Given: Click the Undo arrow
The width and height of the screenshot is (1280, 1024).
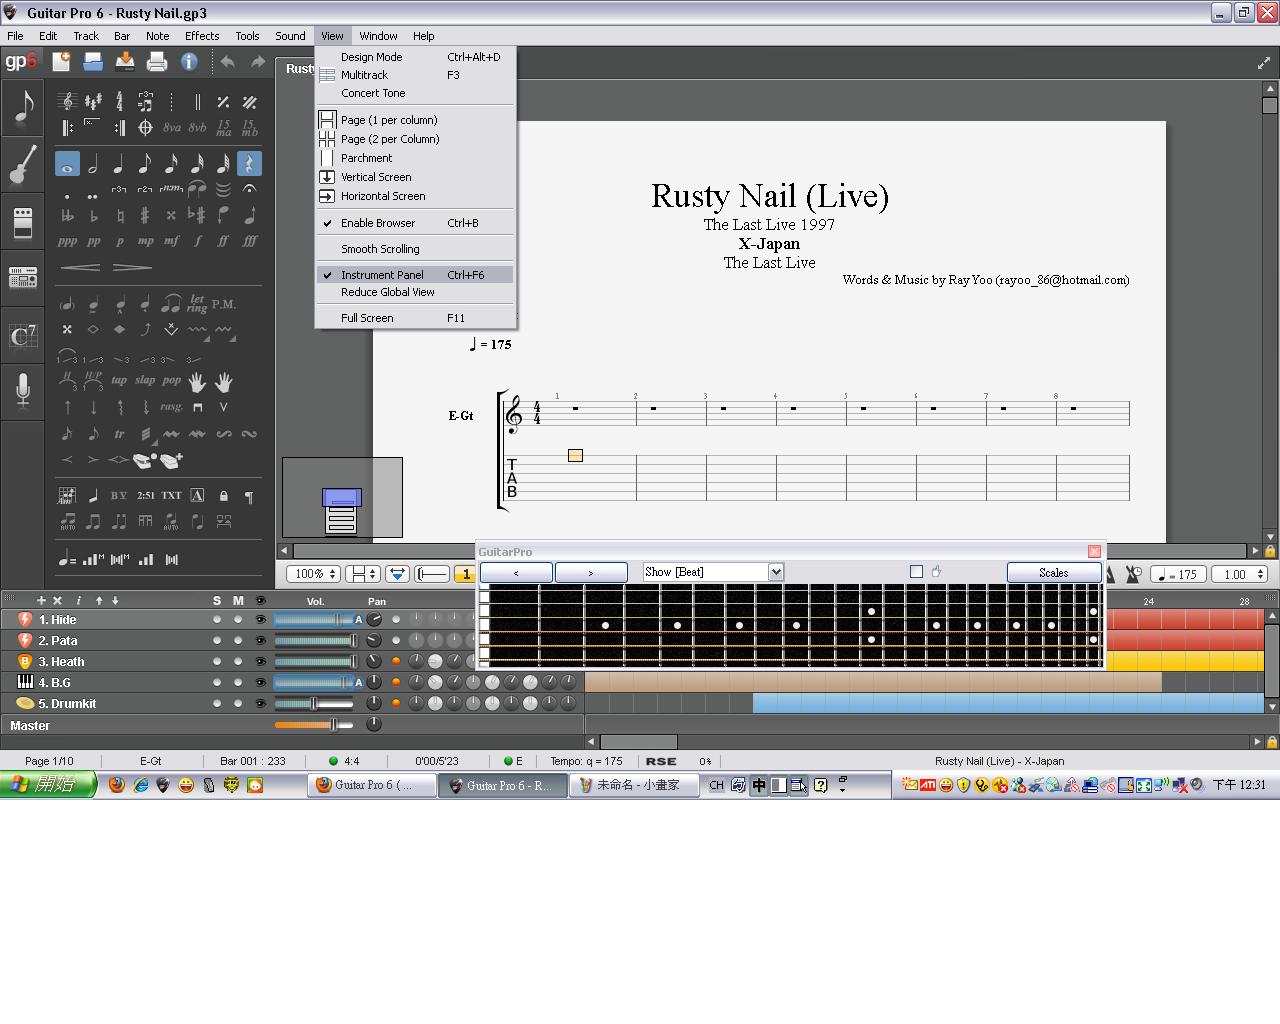Looking at the screenshot, I should [228, 62].
